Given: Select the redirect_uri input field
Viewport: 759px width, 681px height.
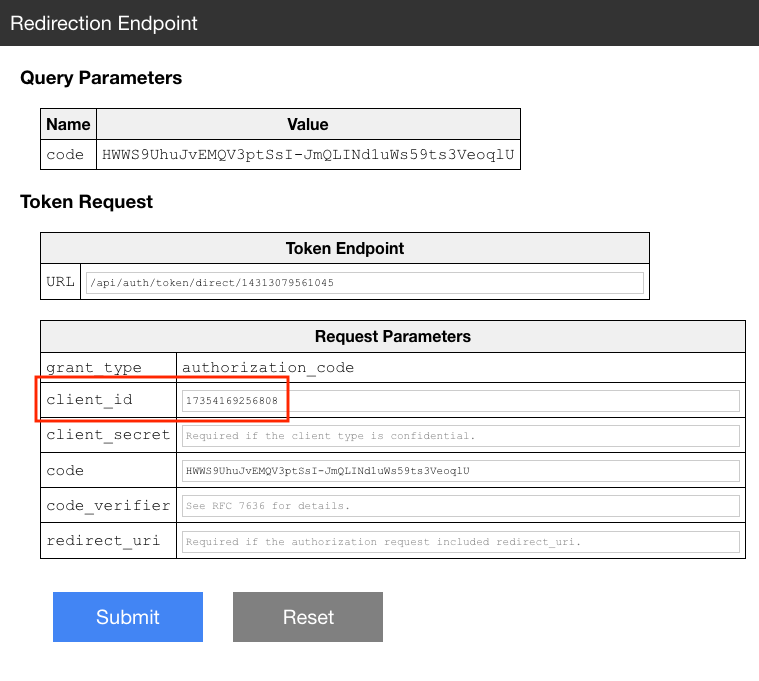Looking at the screenshot, I should pyautogui.click(x=461, y=542).
